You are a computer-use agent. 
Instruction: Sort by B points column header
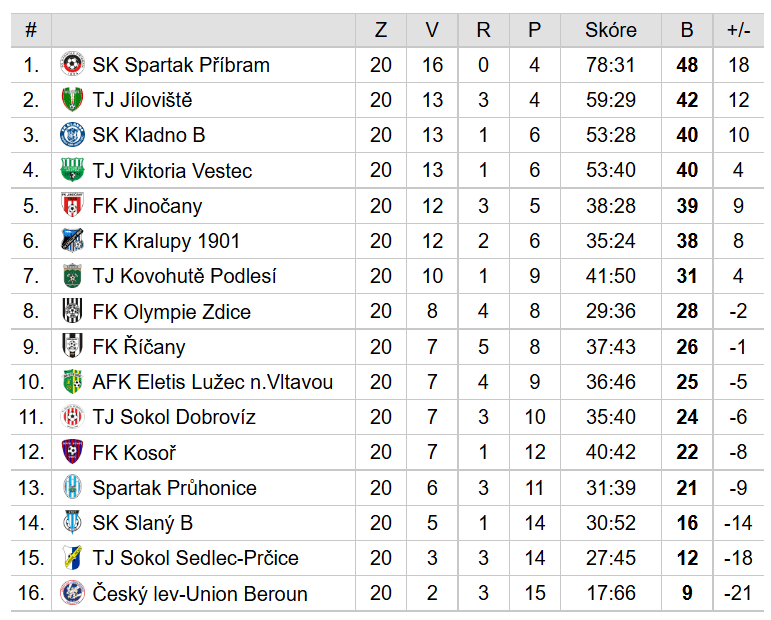(687, 30)
